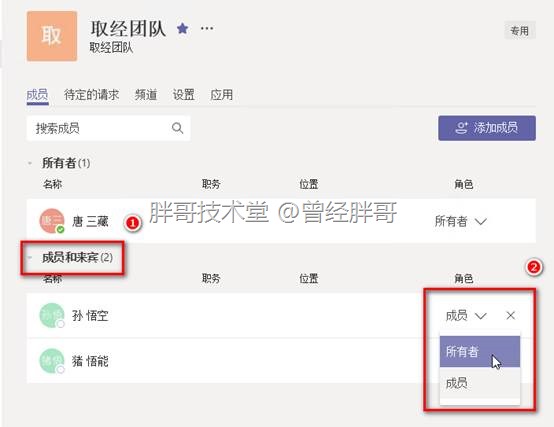Image resolution: width=554 pixels, height=427 pixels.
Task: Click the star favorite icon beside team name
Action: [182, 28]
